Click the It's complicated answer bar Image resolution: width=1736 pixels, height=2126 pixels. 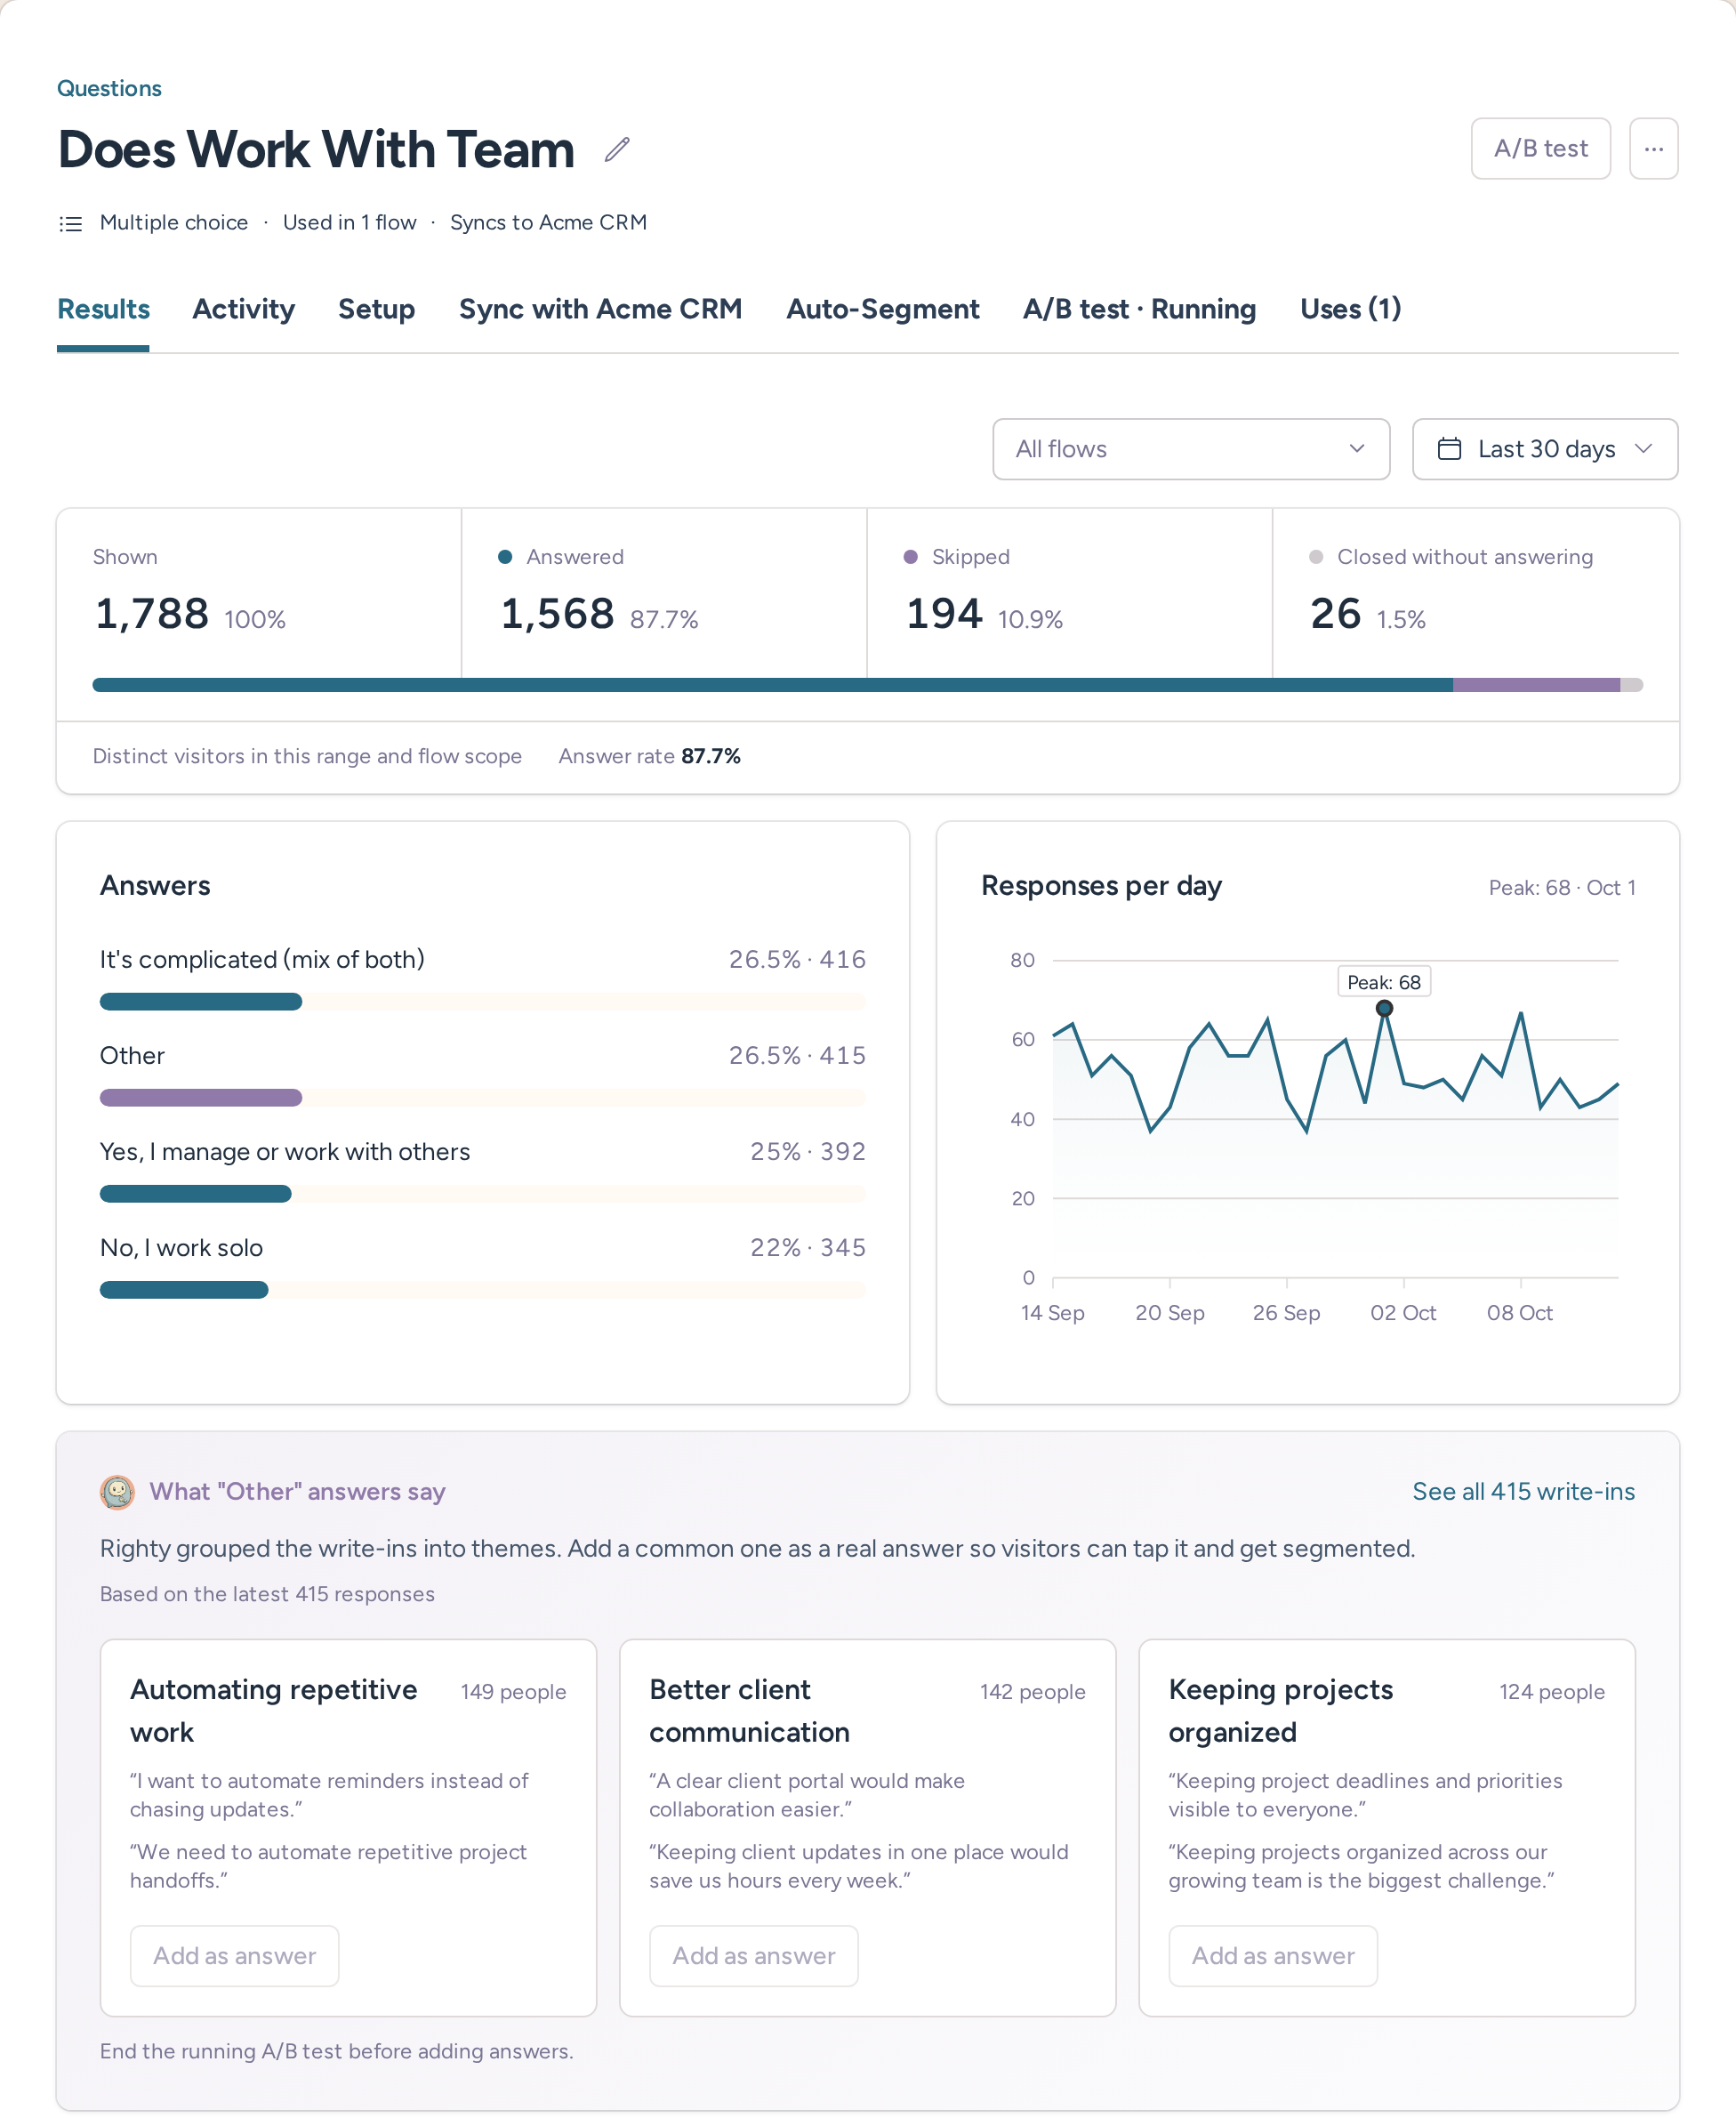pyautogui.click(x=201, y=1002)
